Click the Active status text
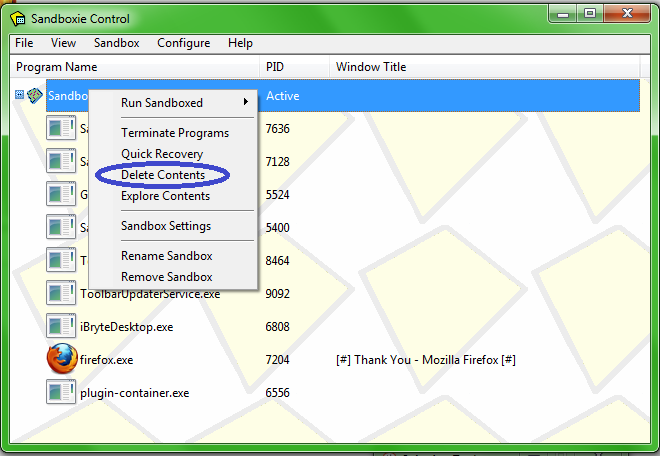Viewport: 660px width, 456px height. [282, 96]
